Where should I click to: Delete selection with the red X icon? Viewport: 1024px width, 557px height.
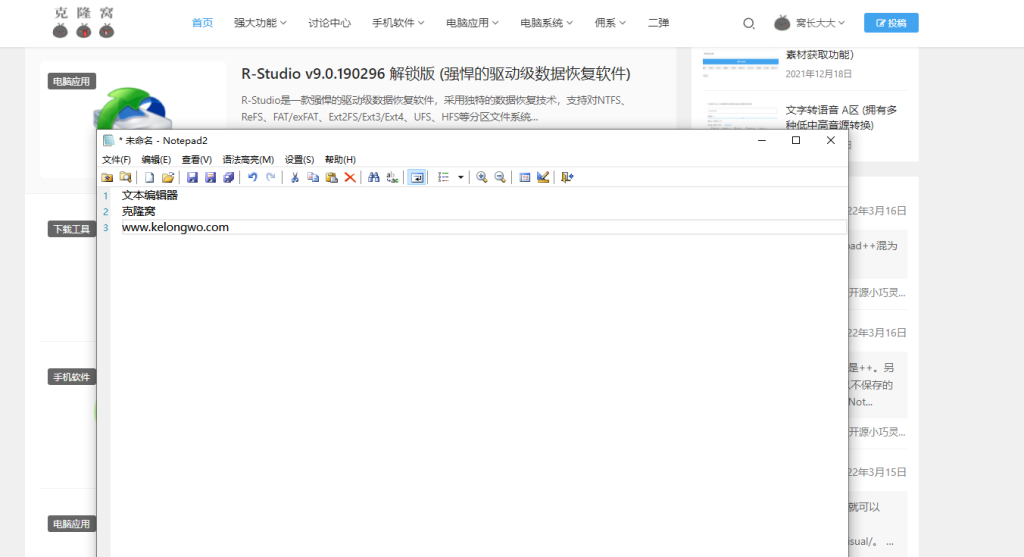pos(350,178)
